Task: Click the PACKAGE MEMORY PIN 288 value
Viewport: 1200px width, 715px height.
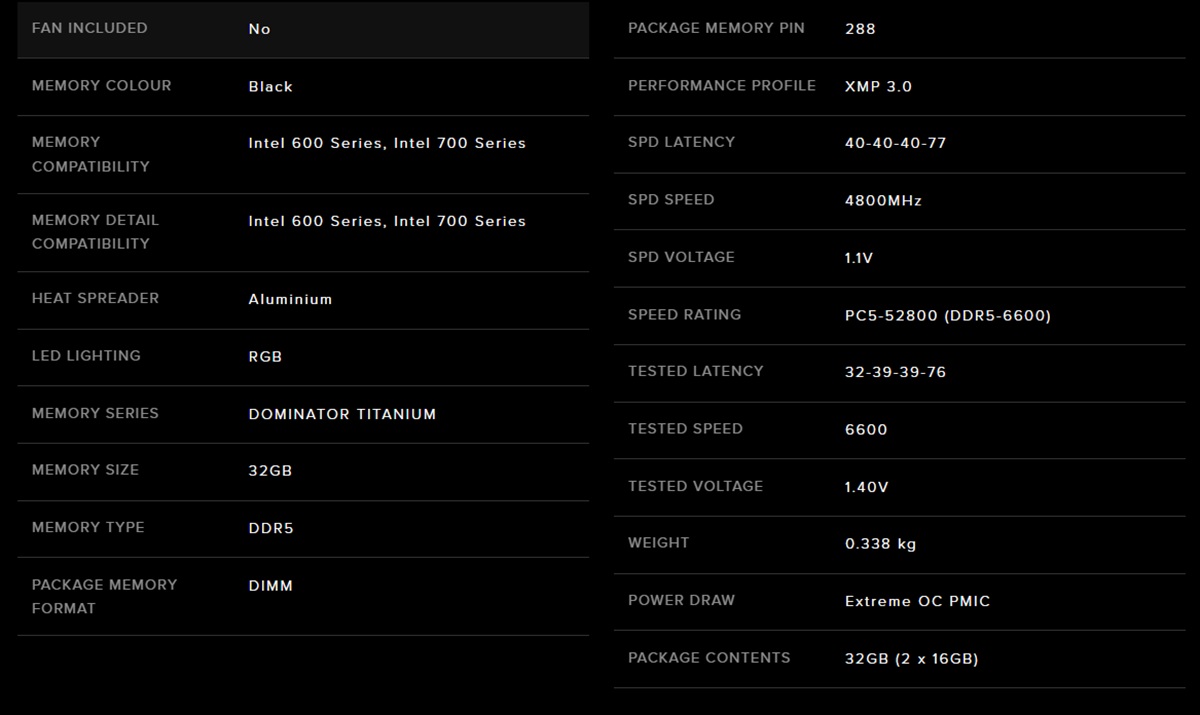Action: tap(860, 29)
